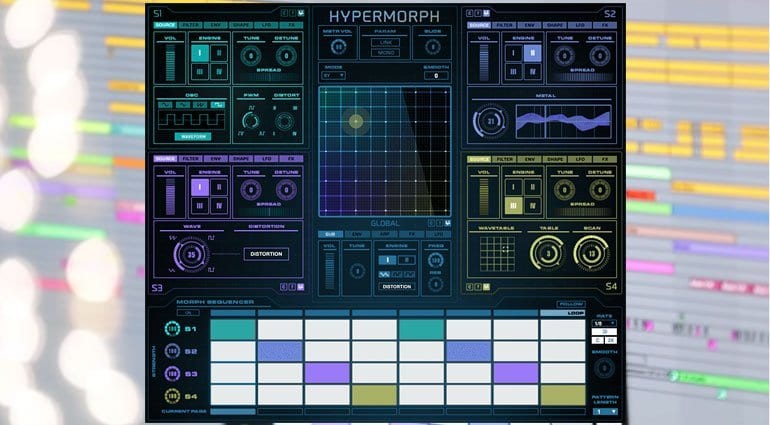Click the highlighted save icon in S1 header
The height and width of the screenshot is (425, 770).
point(301,13)
